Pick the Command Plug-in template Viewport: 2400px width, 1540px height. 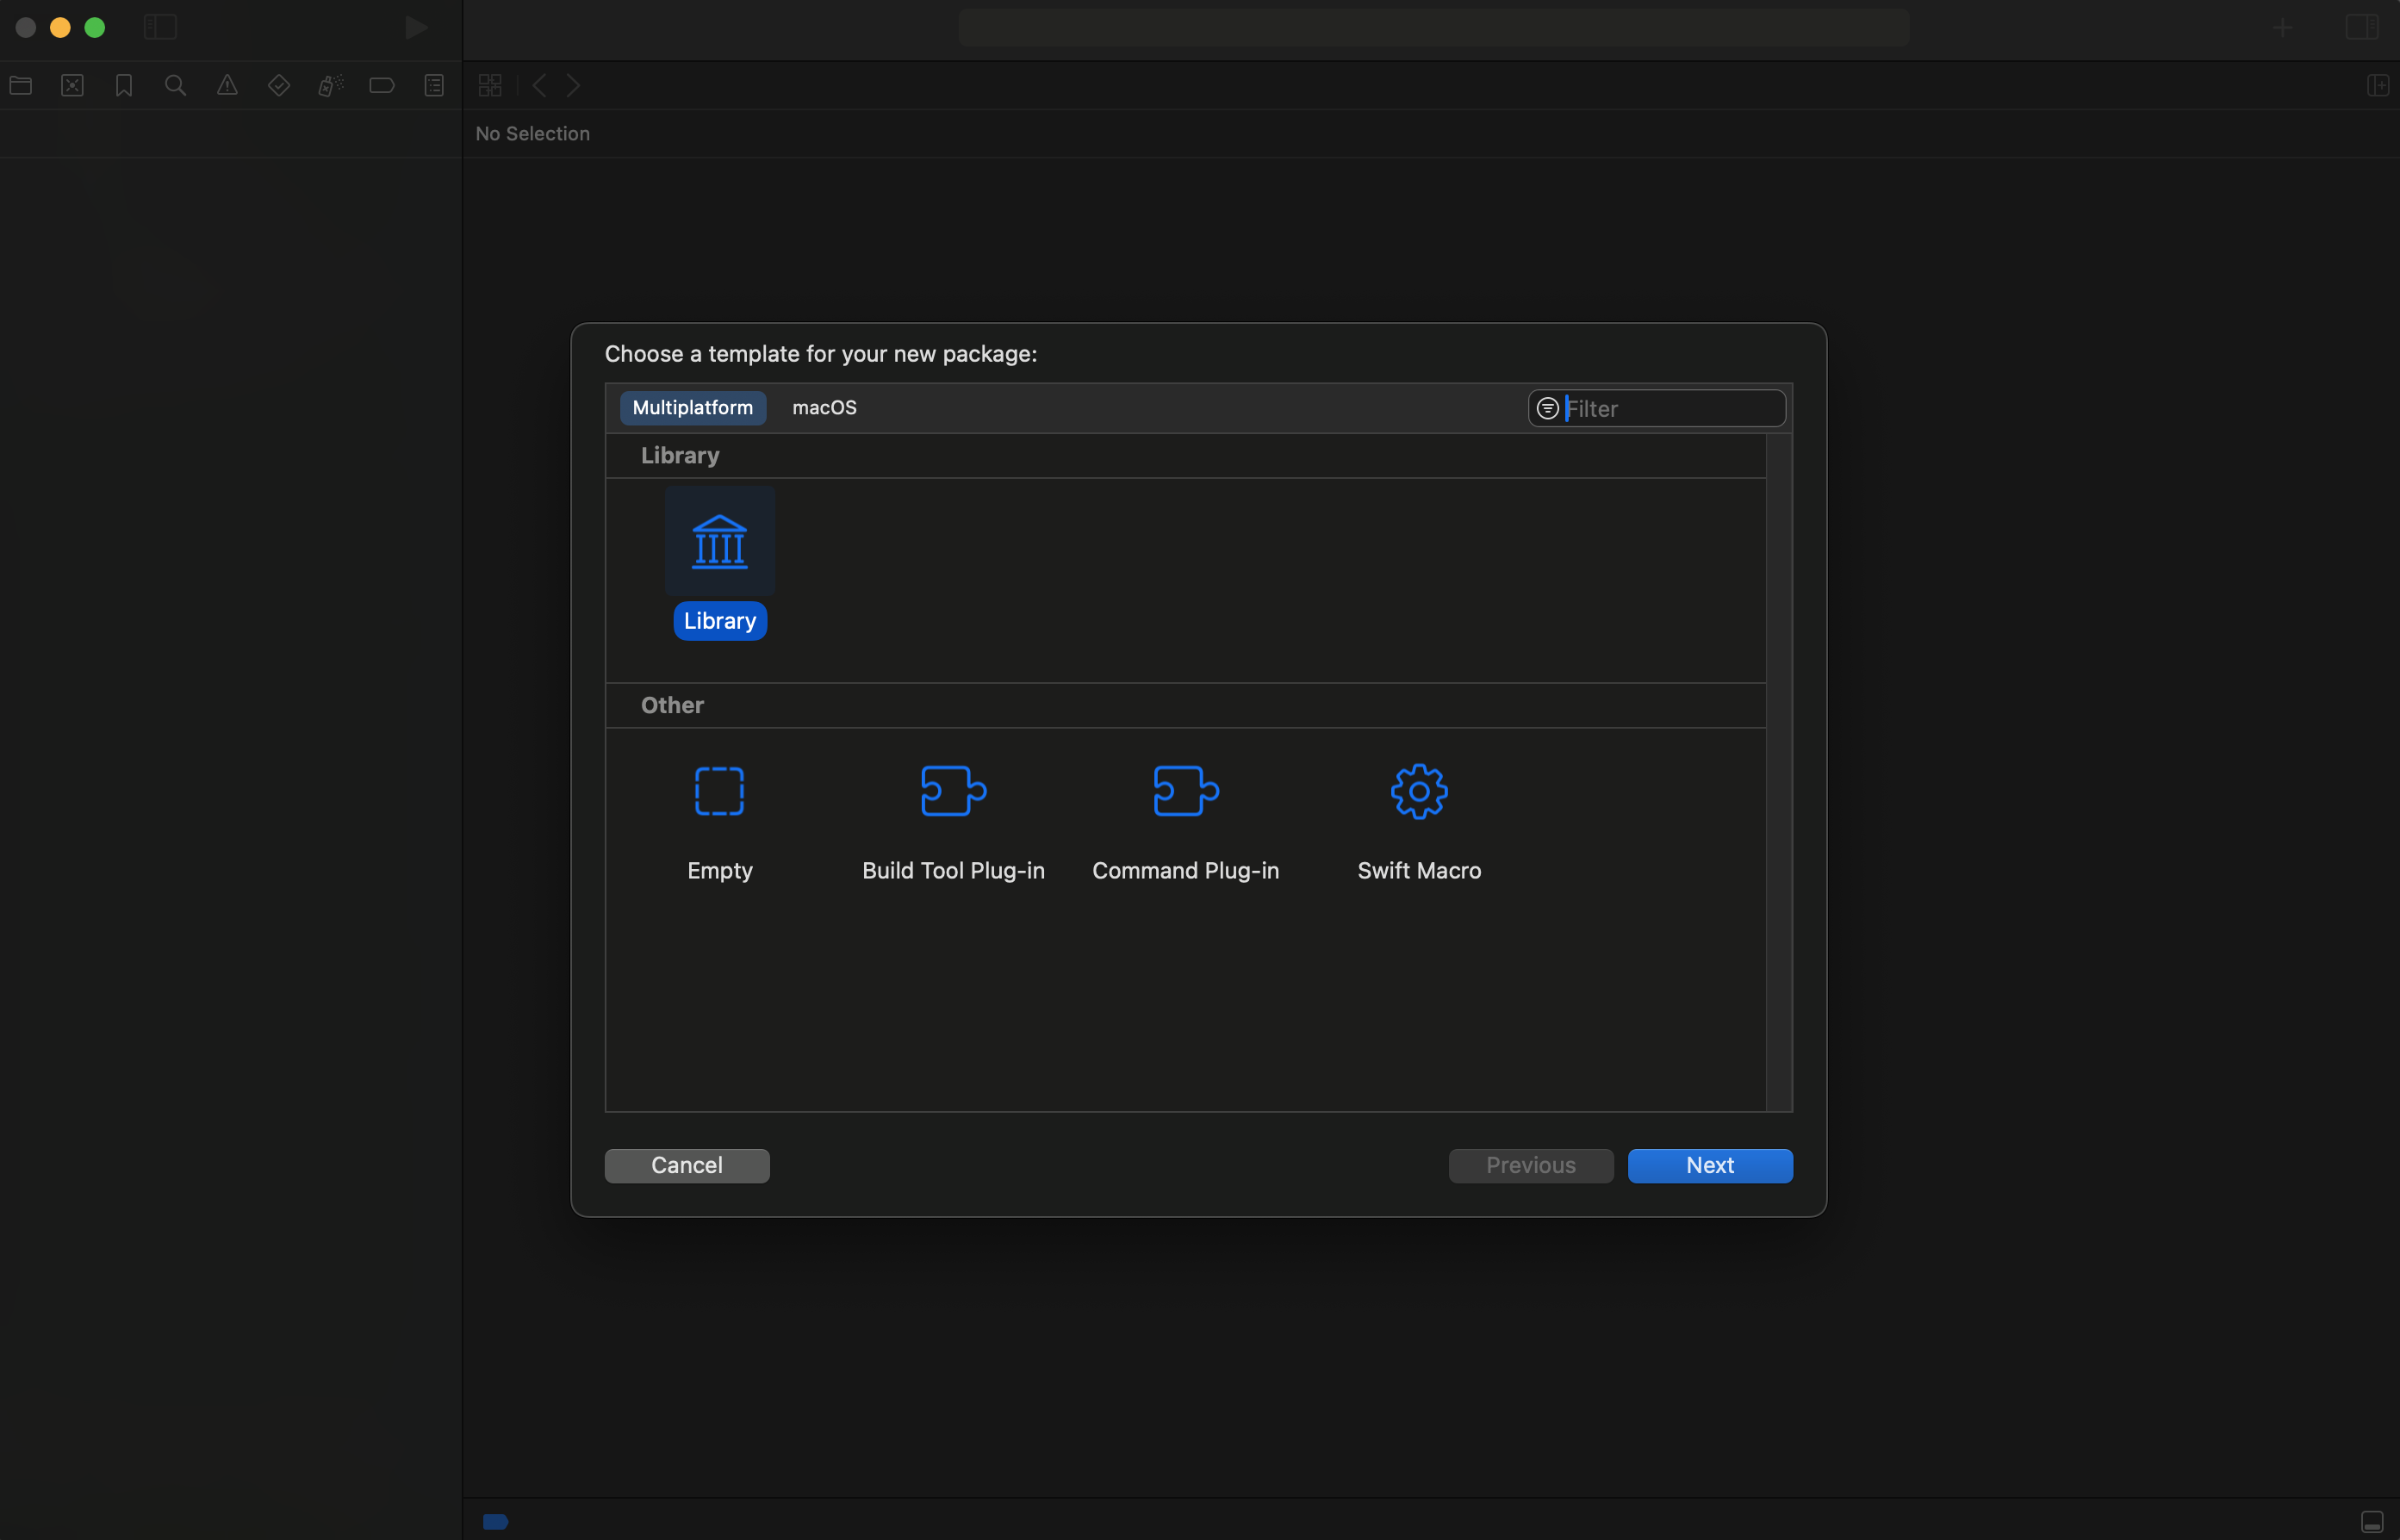[x=1185, y=791]
